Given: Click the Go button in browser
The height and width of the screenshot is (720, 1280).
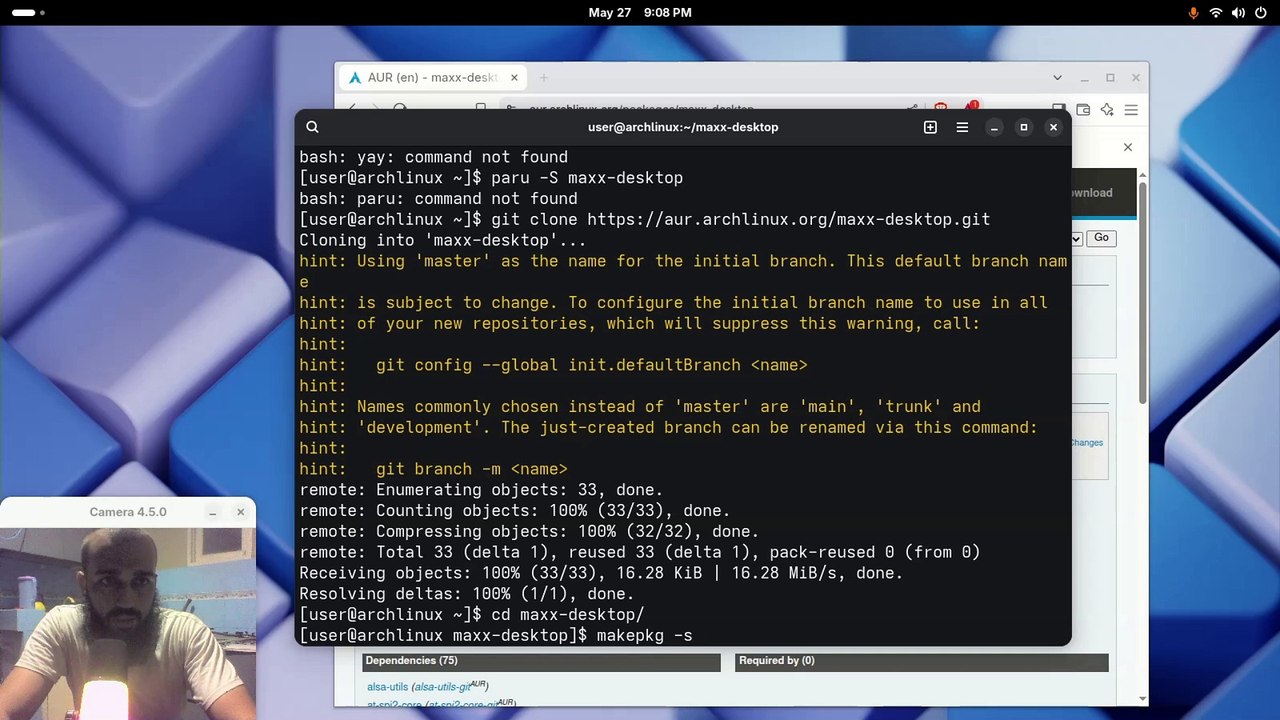Looking at the screenshot, I should tap(1101, 237).
